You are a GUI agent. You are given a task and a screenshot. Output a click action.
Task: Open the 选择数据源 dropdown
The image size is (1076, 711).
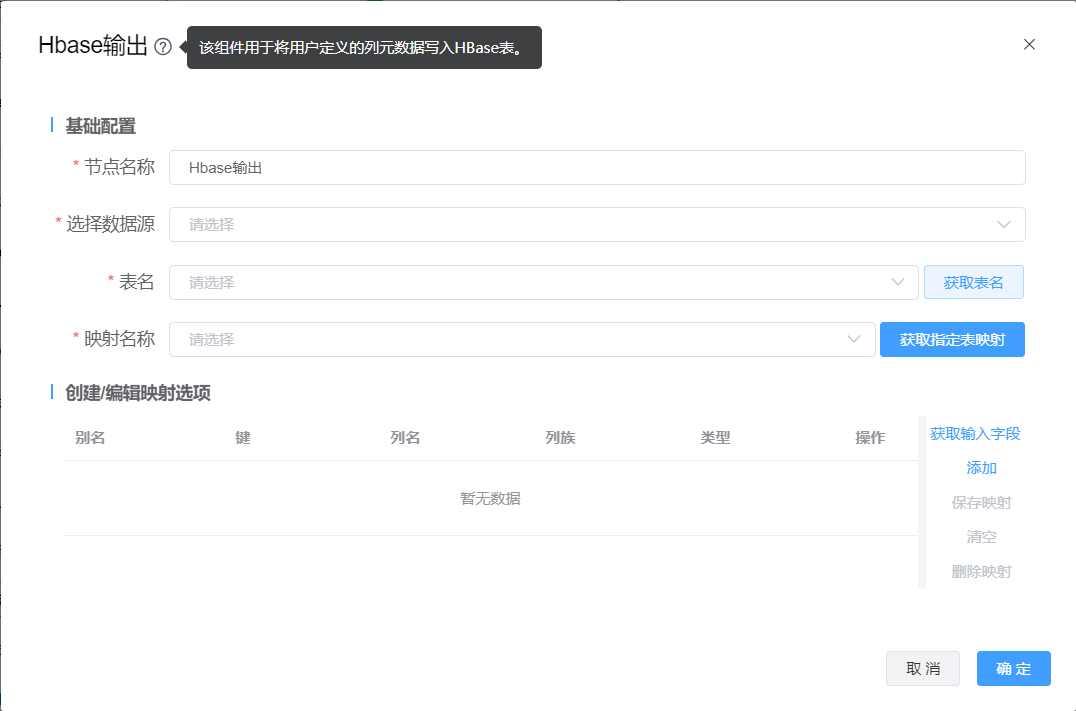tap(597, 225)
